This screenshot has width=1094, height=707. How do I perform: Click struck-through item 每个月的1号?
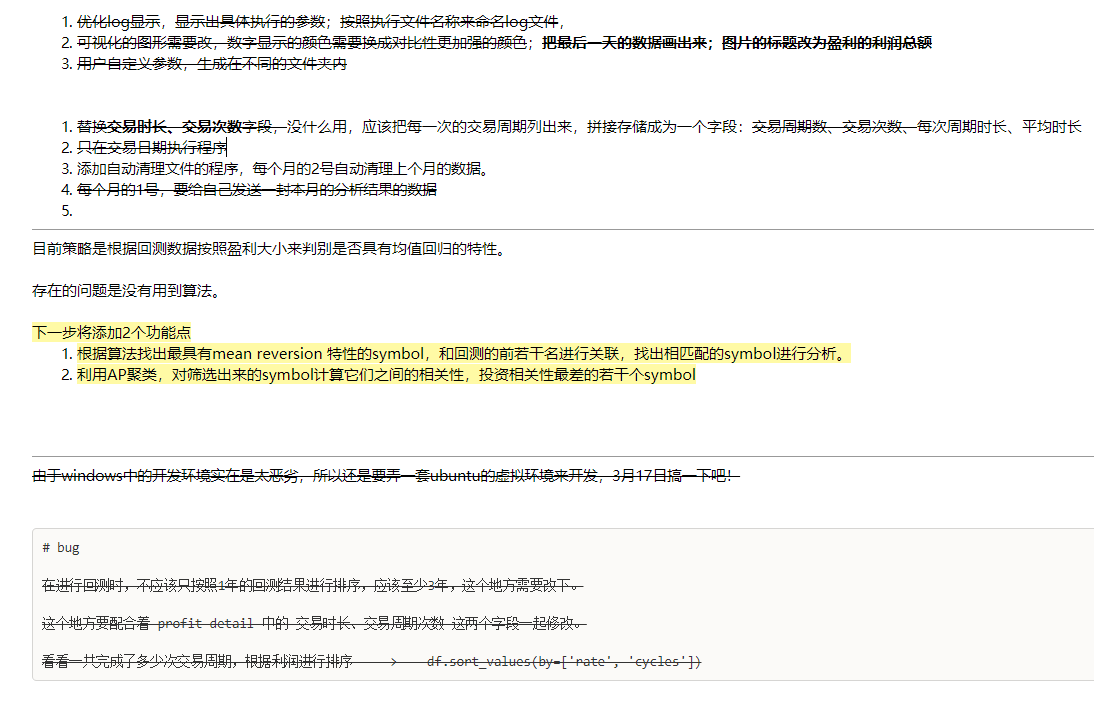click(256, 190)
